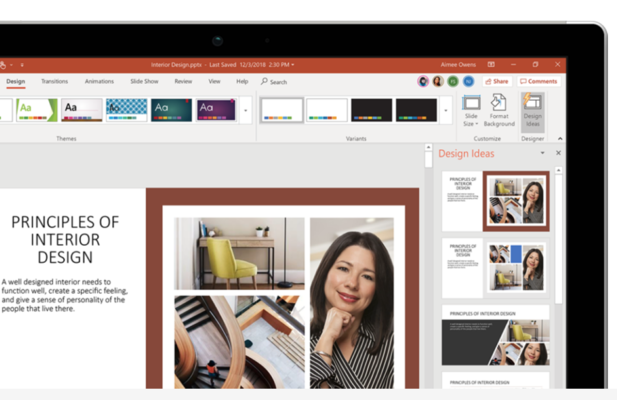Click the Search magnifier in the ribbon

click(x=264, y=81)
